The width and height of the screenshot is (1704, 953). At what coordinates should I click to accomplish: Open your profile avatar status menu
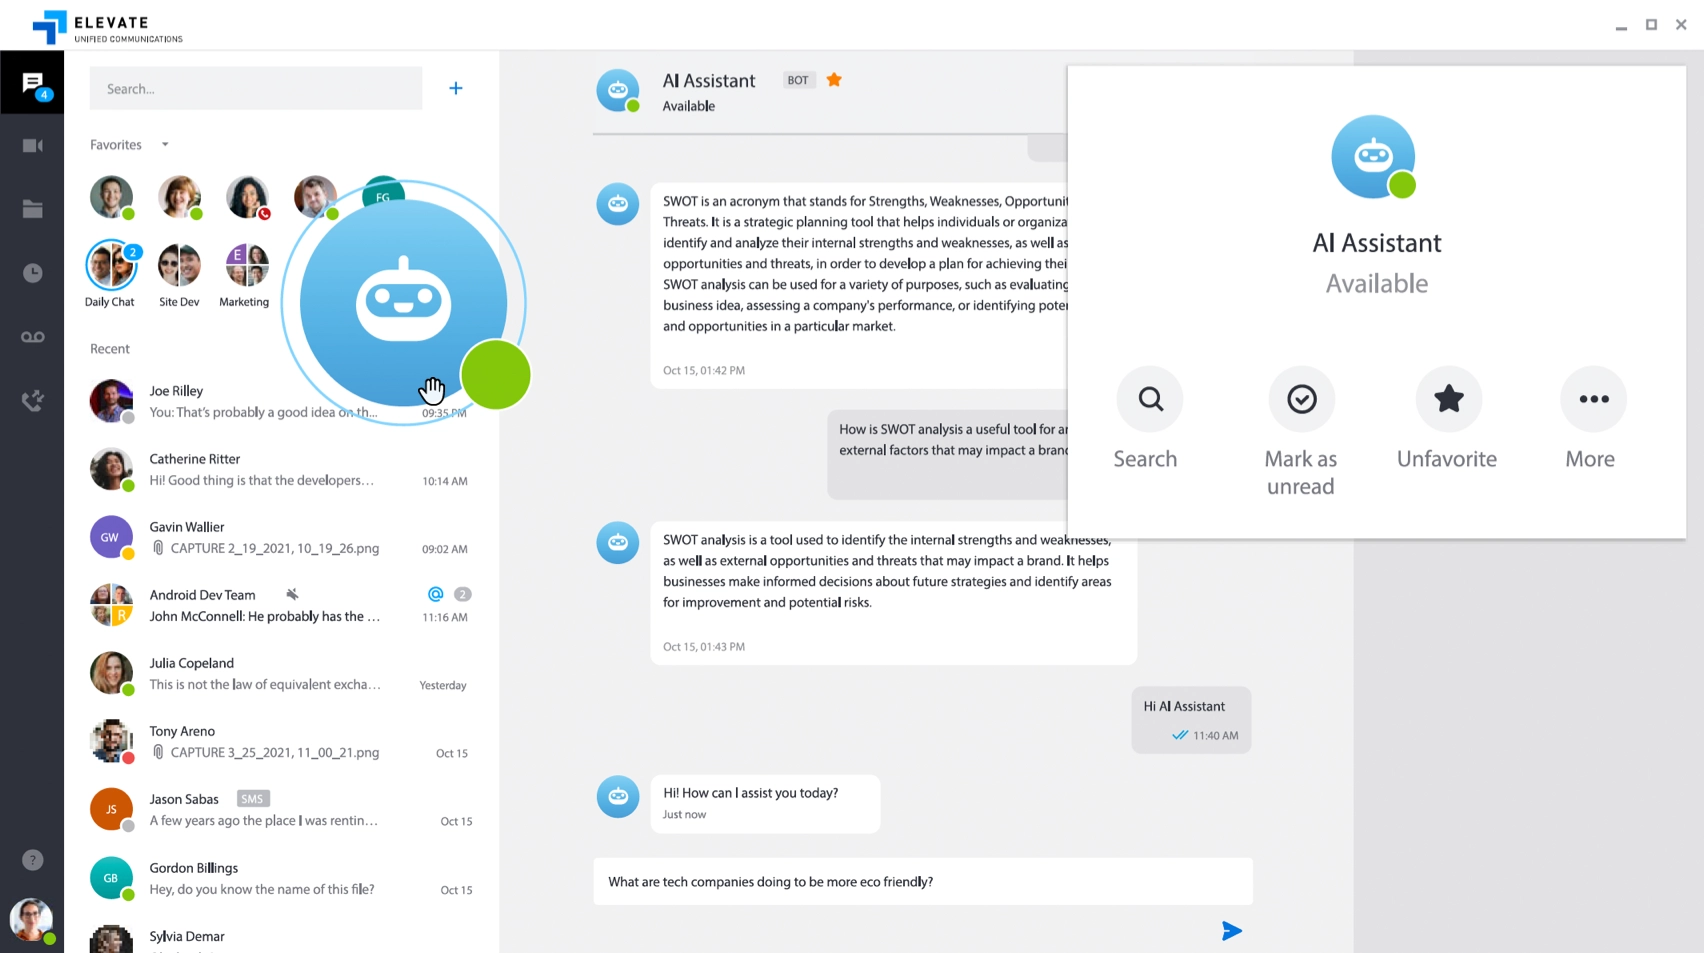(x=31, y=920)
